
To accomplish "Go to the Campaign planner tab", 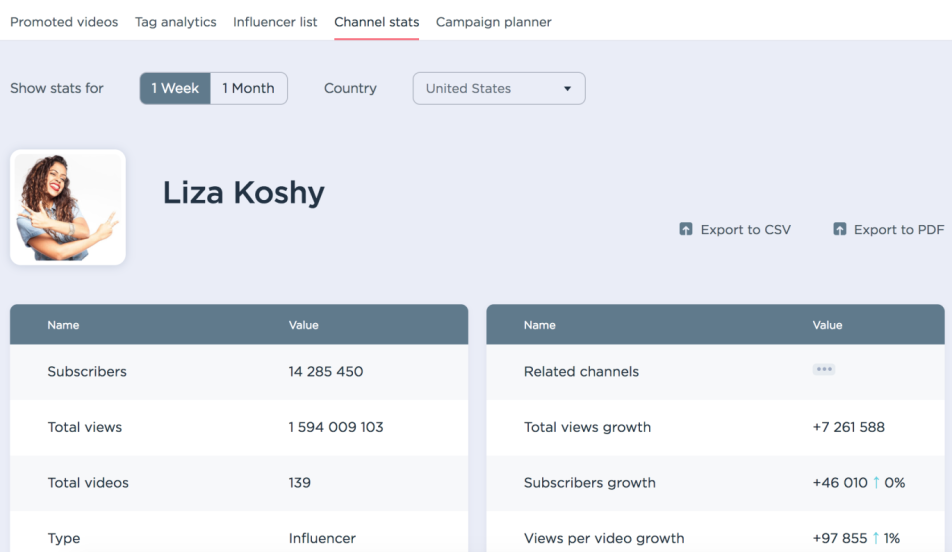I will [494, 22].
